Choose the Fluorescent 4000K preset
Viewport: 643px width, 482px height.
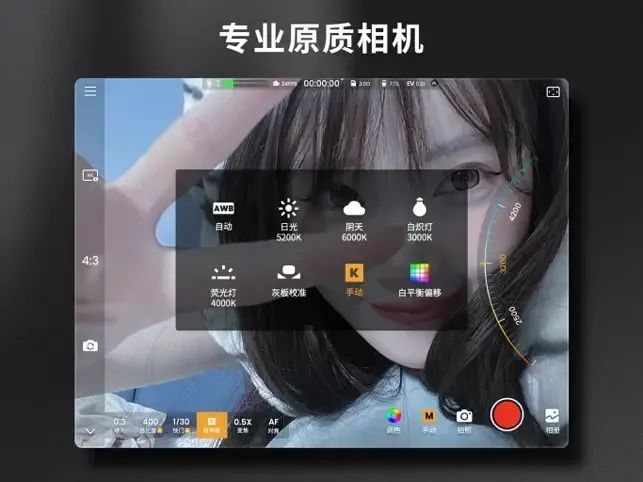[223, 286]
